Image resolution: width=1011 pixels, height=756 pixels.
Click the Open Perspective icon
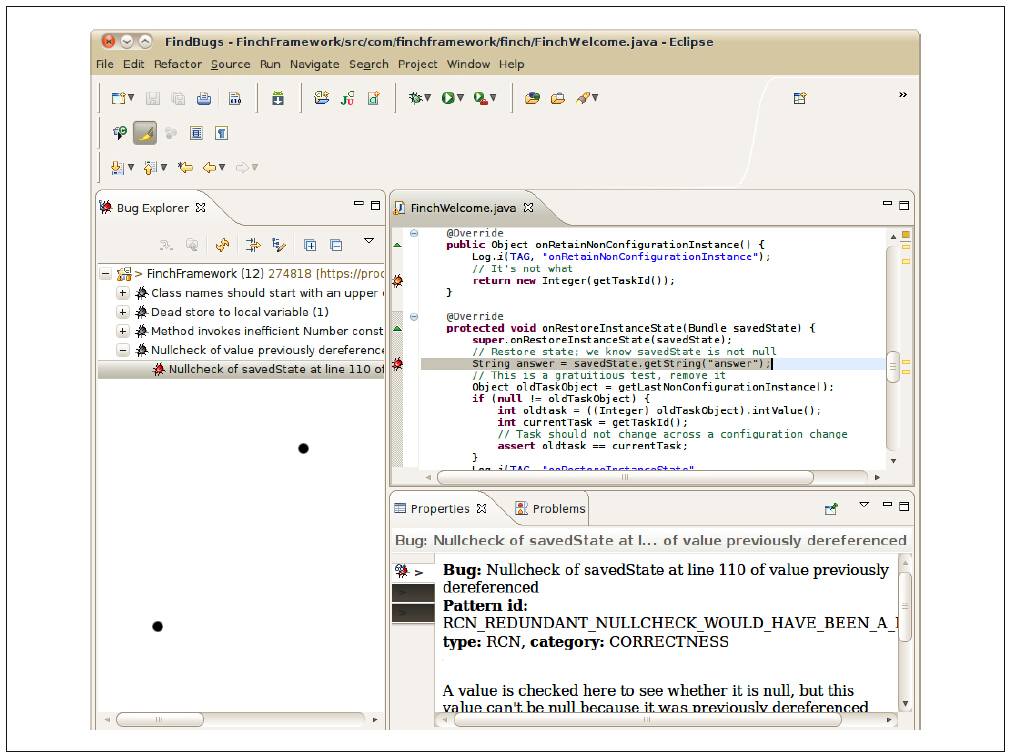click(800, 98)
